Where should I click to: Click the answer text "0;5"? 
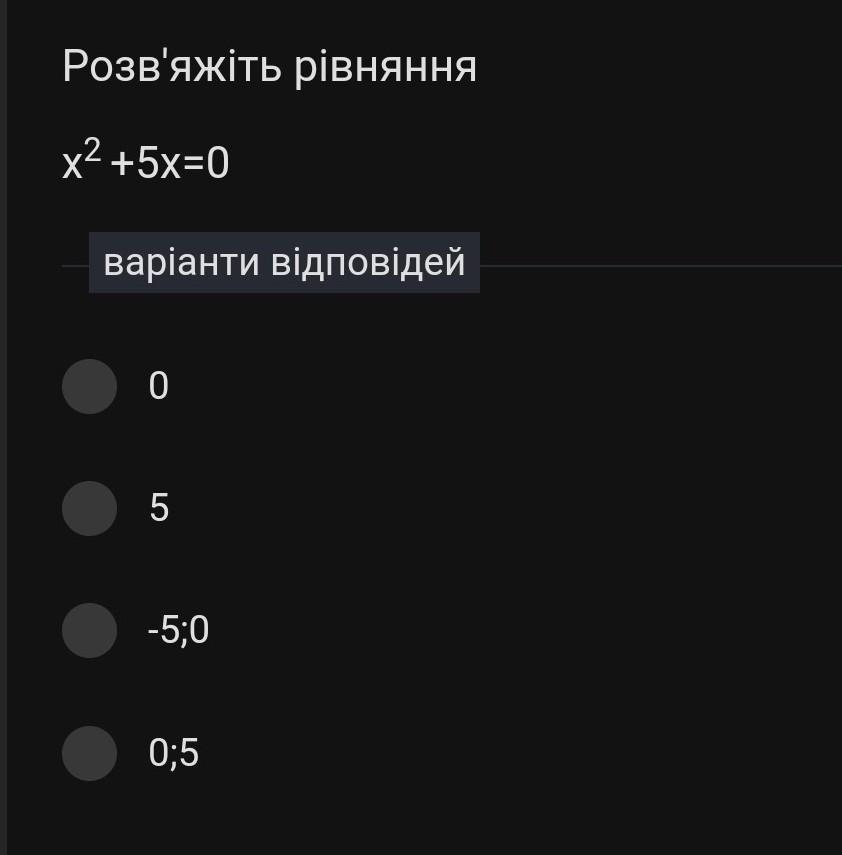[174, 753]
